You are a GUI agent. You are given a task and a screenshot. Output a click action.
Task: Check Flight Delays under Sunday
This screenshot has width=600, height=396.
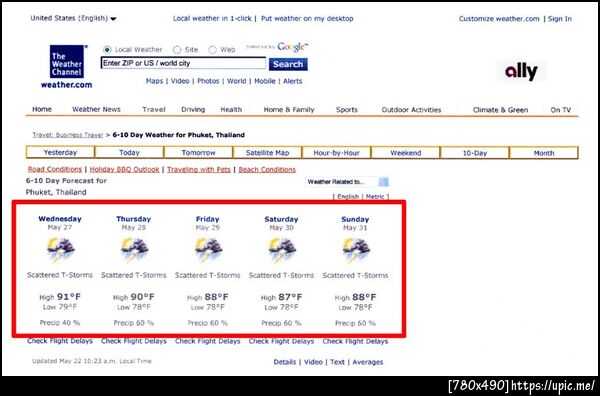(355, 341)
